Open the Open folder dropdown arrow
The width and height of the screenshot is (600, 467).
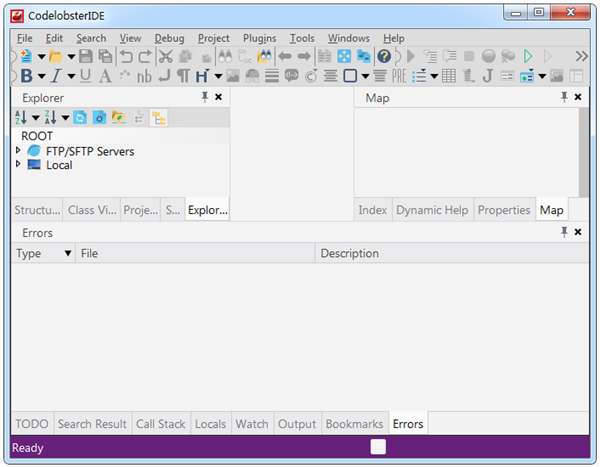(71, 57)
